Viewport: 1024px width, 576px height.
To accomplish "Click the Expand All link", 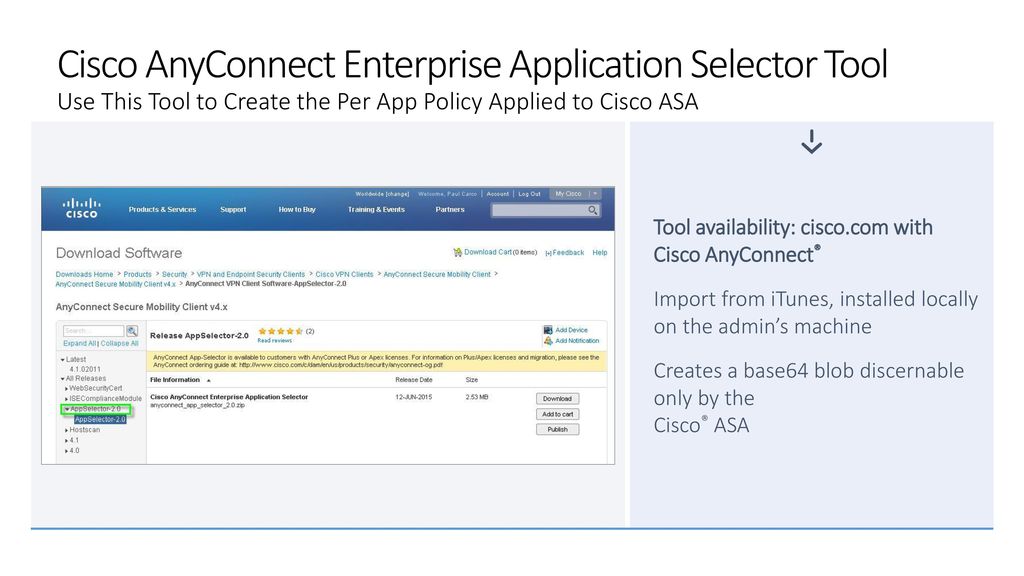I will 80,344.
